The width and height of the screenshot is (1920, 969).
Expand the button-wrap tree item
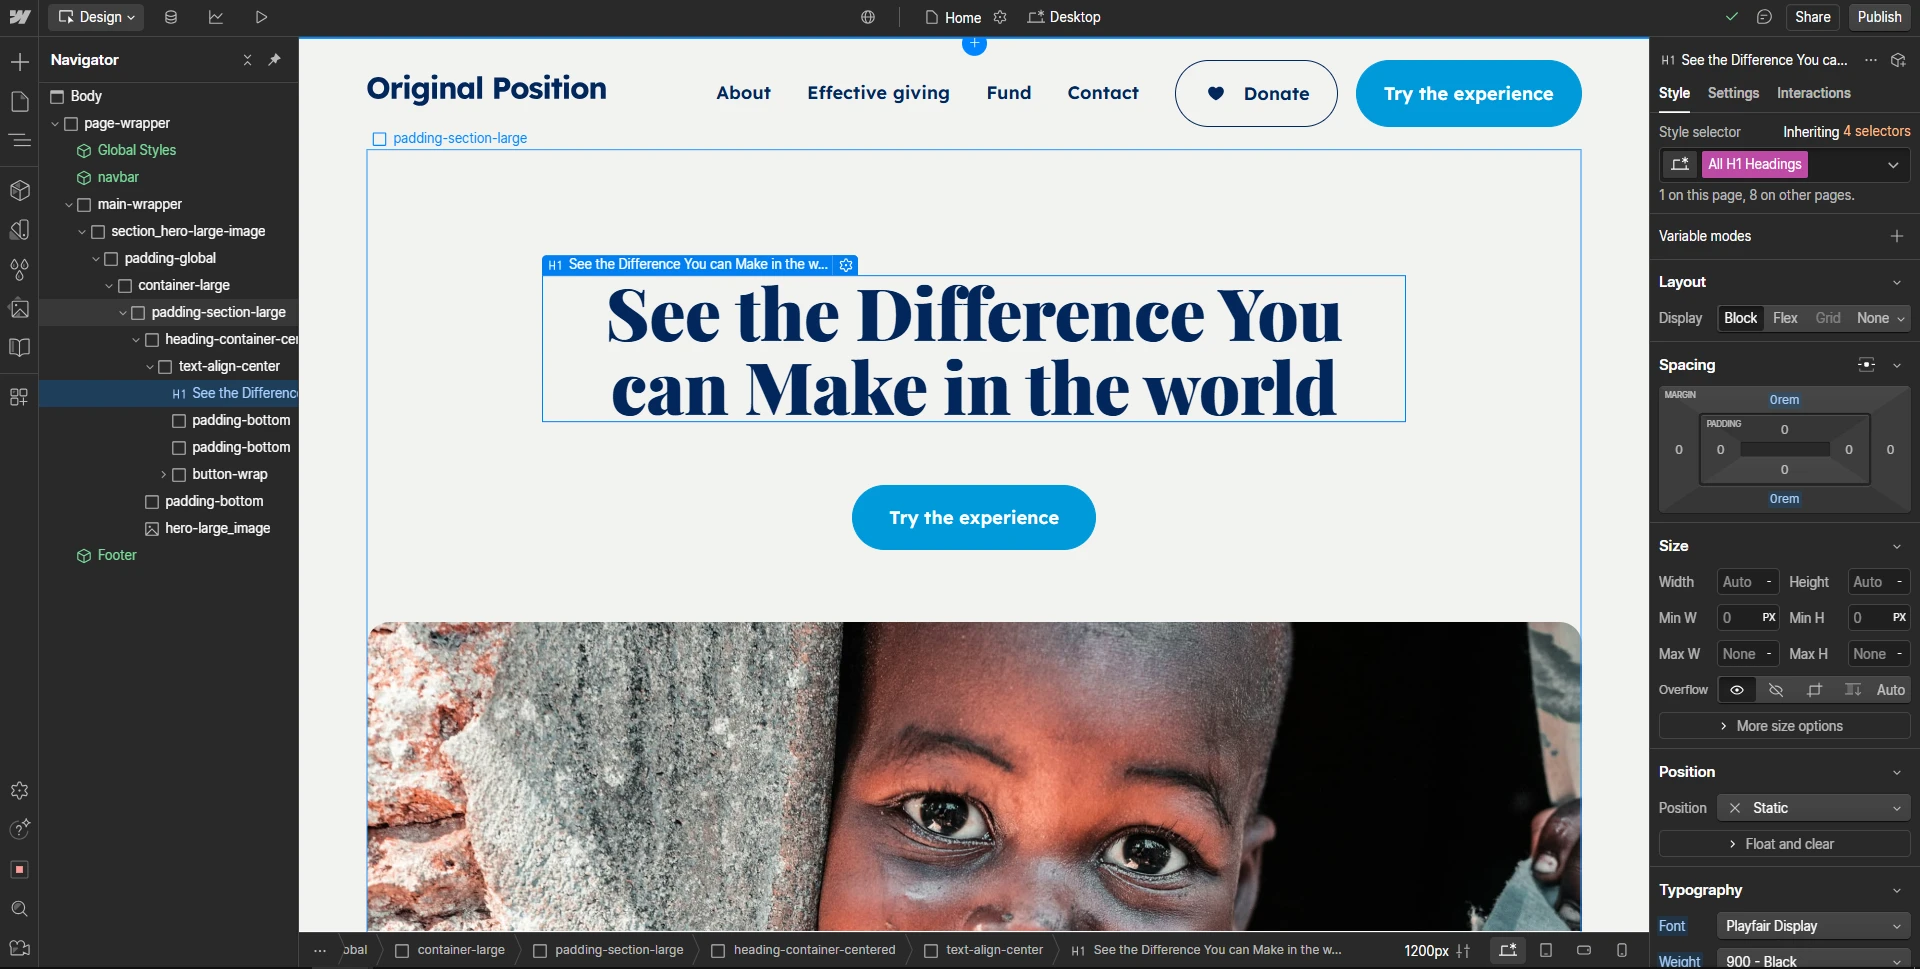click(163, 475)
